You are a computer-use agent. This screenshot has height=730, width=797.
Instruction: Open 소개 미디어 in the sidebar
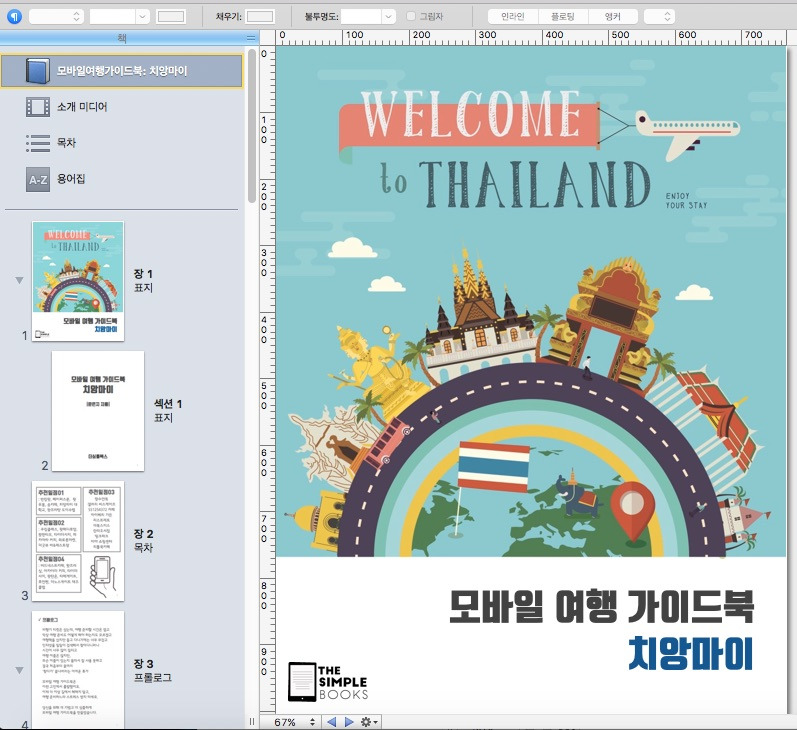(82, 107)
